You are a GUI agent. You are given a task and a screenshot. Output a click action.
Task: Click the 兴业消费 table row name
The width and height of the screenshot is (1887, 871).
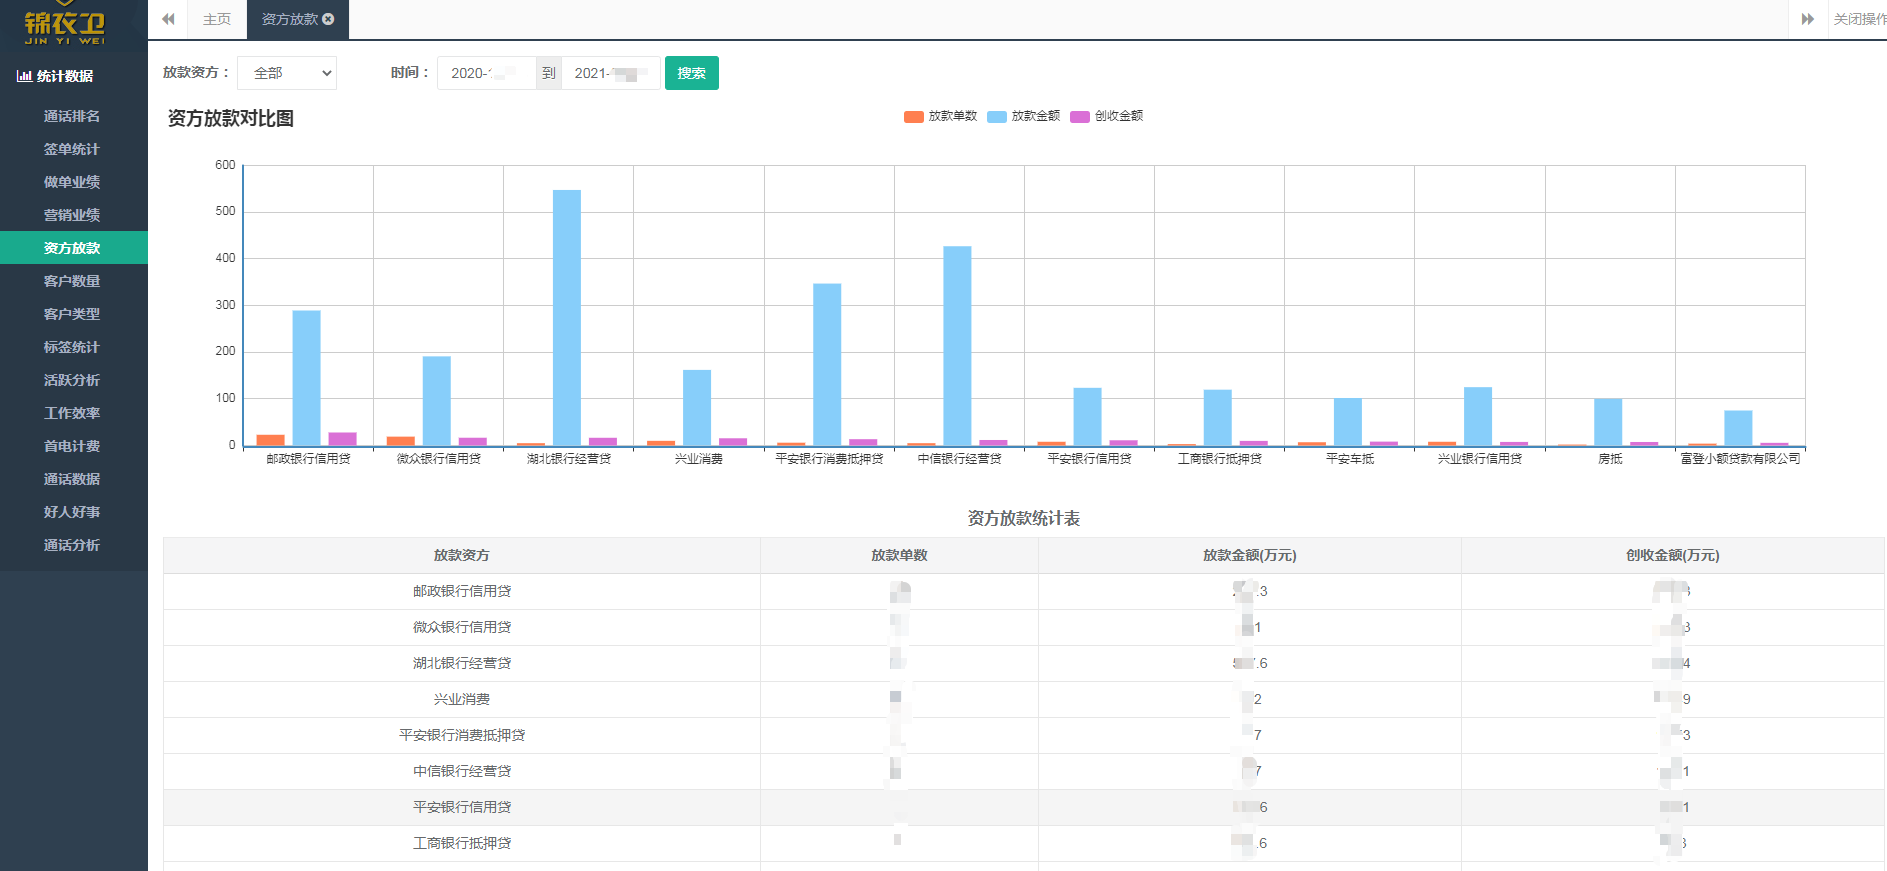[462, 699]
